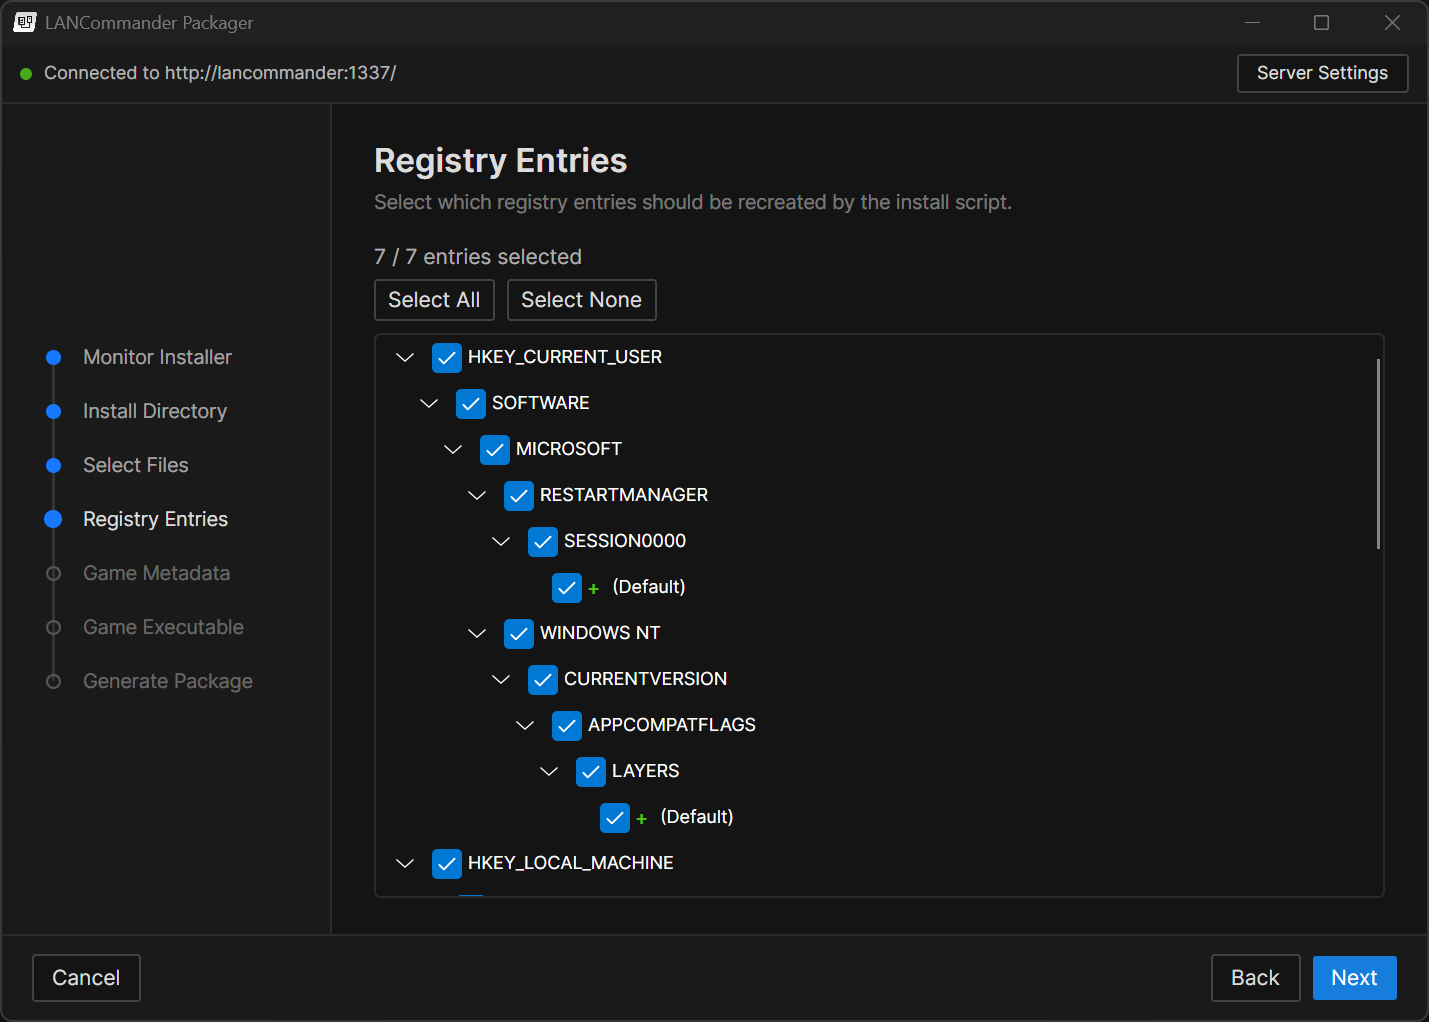Collapse the SOFTWARE tree node
The height and width of the screenshot is (1022, 1429).
click(x=429, y=404)
